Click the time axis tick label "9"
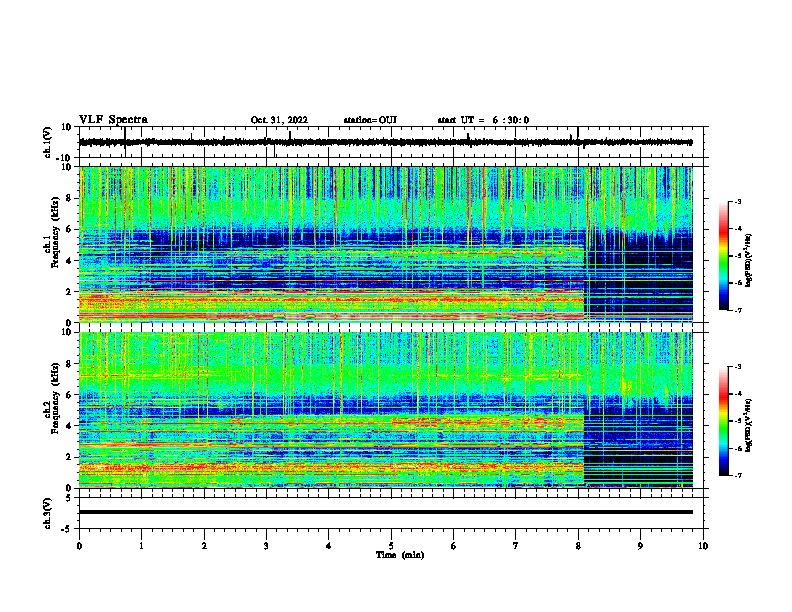792x612 pixels. click(640, 546)
